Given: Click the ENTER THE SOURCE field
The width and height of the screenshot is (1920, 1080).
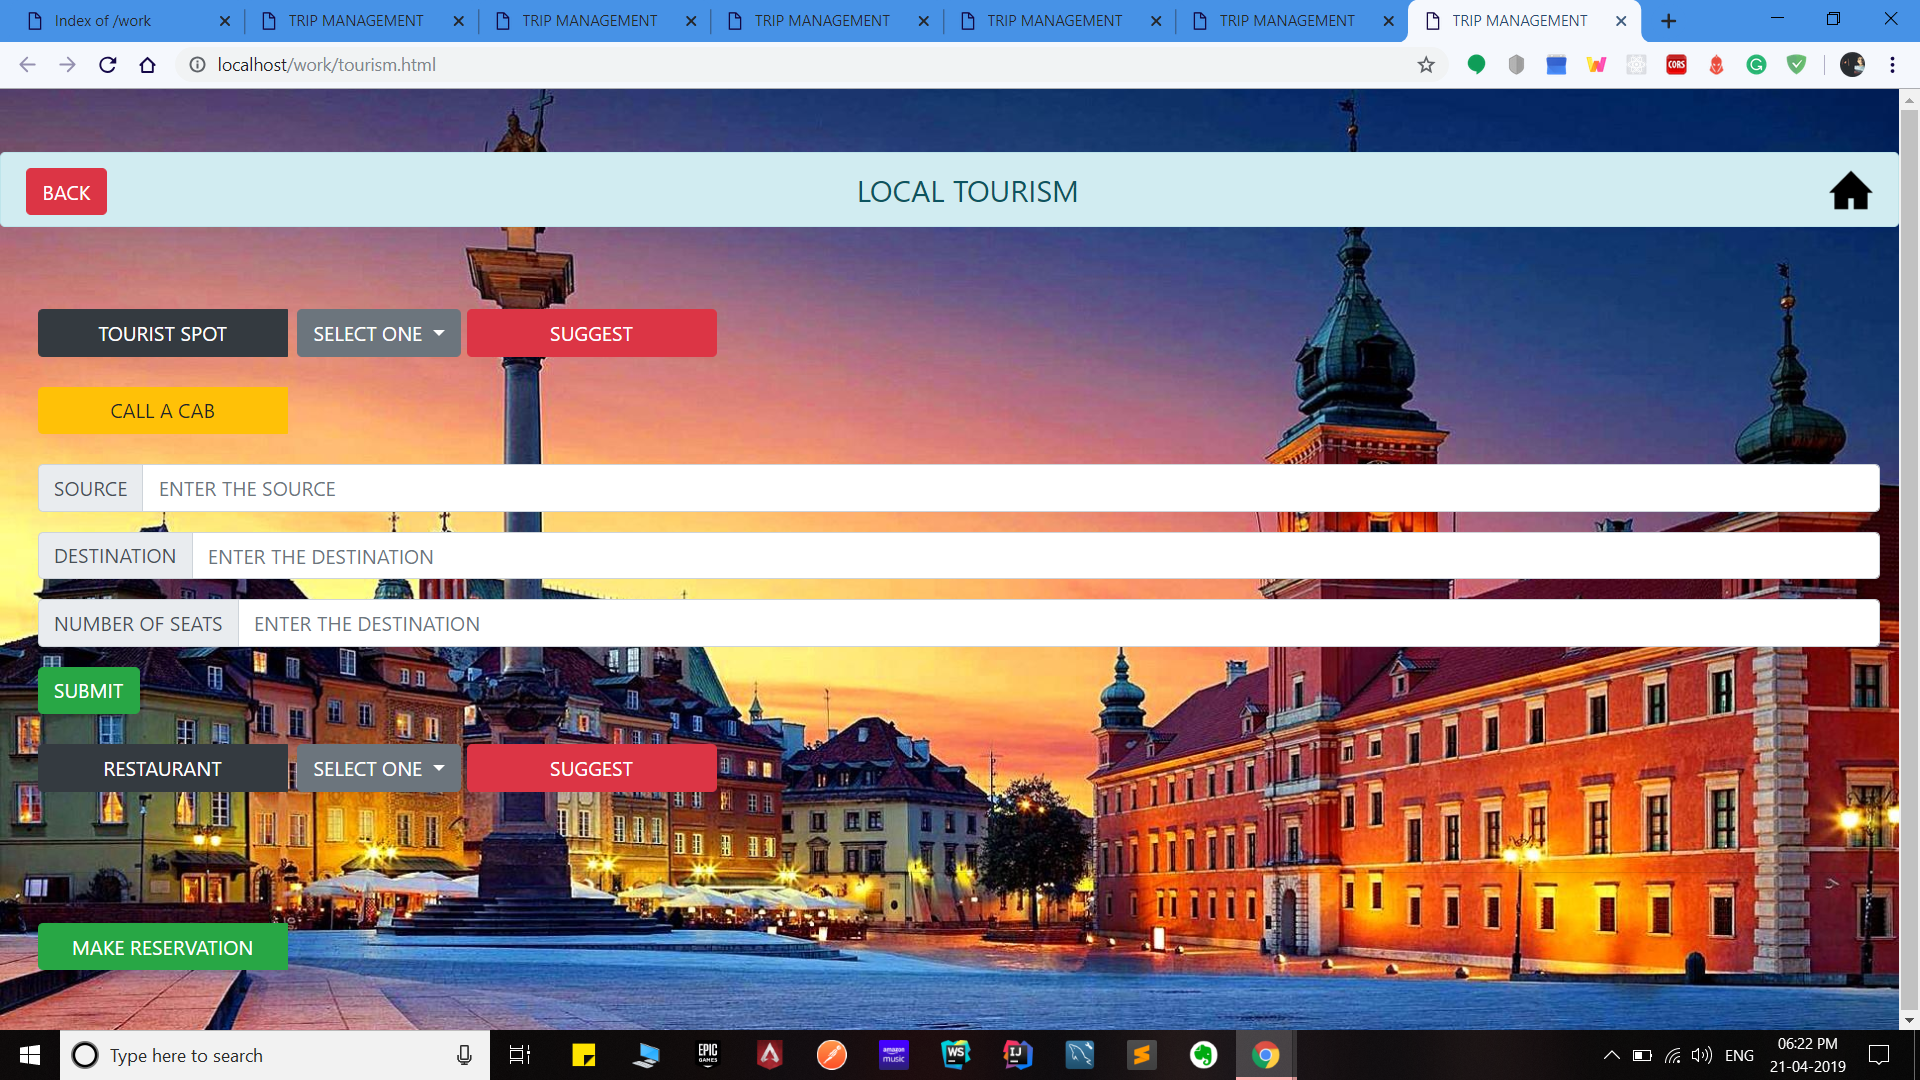Looking at the screenshot, I should [x=1010, y=489].
